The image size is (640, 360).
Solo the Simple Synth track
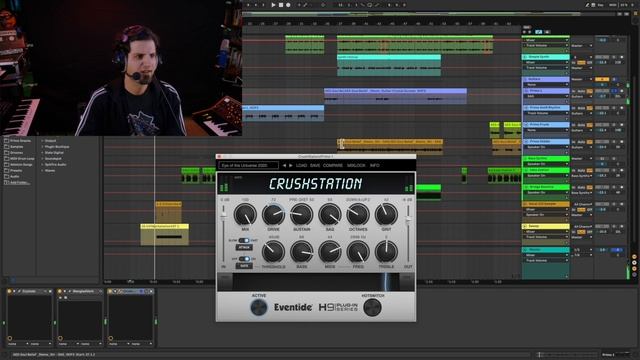(x=614, y=57)
